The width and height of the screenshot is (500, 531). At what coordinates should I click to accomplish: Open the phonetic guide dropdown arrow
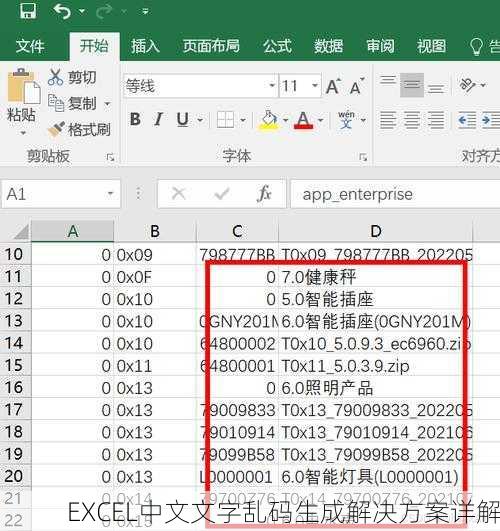click(363, 120)
